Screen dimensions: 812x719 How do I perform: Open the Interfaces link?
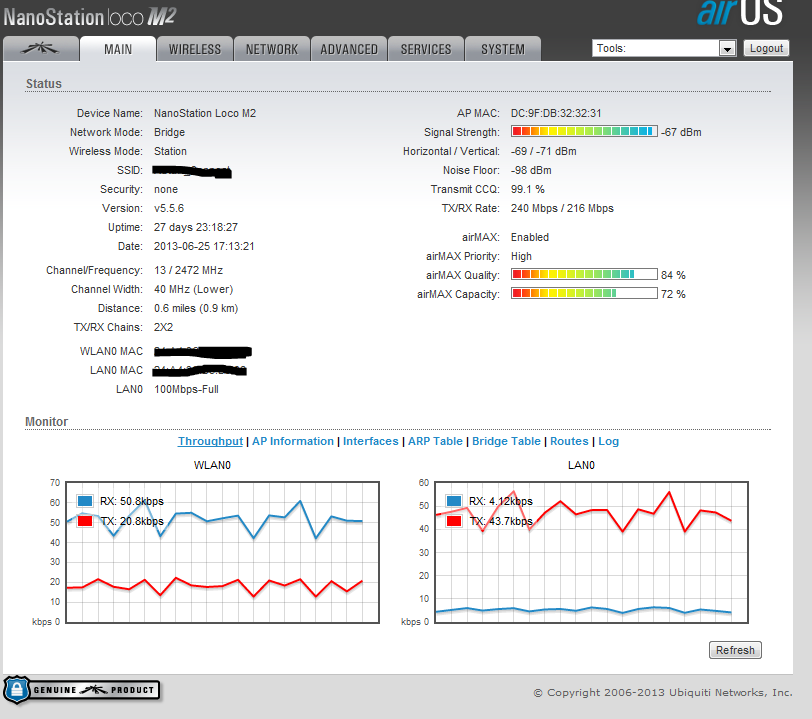pyautogui.click(x=371, y=441)
